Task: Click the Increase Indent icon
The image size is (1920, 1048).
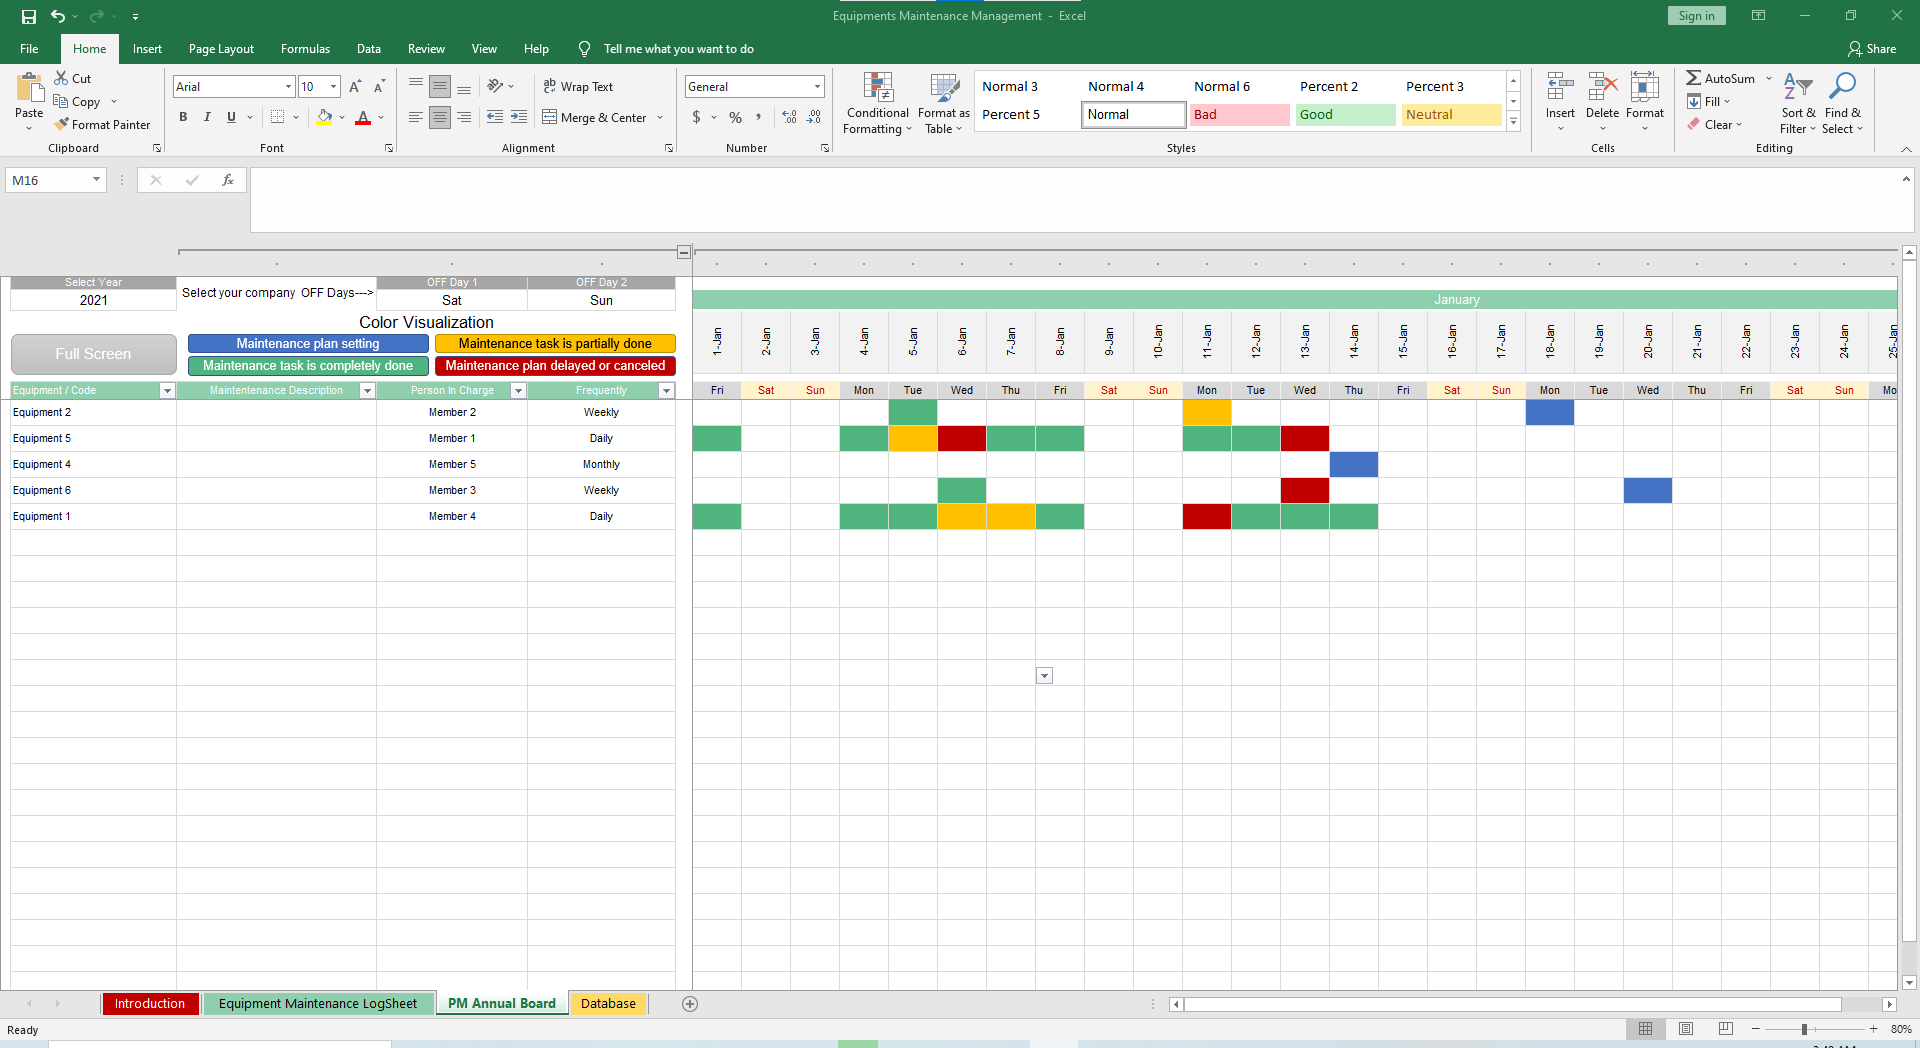Action: click(519, 117)
